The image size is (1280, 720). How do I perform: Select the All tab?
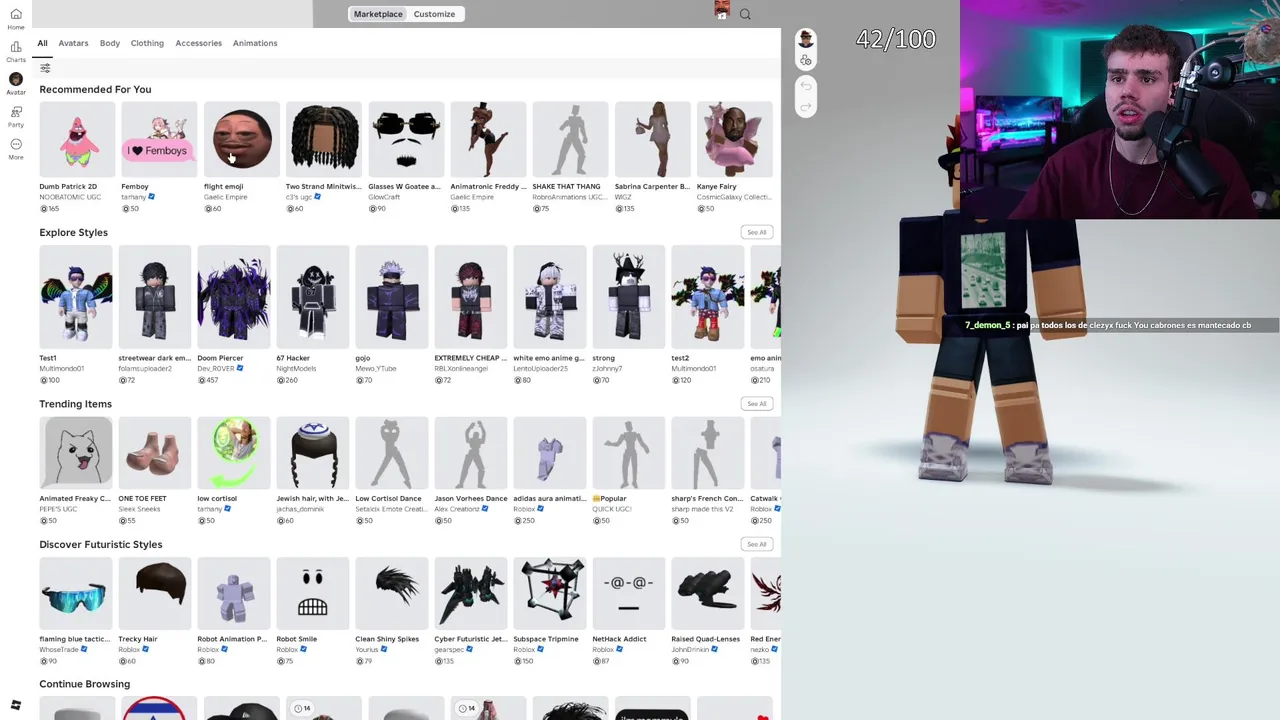coord(42,43)
